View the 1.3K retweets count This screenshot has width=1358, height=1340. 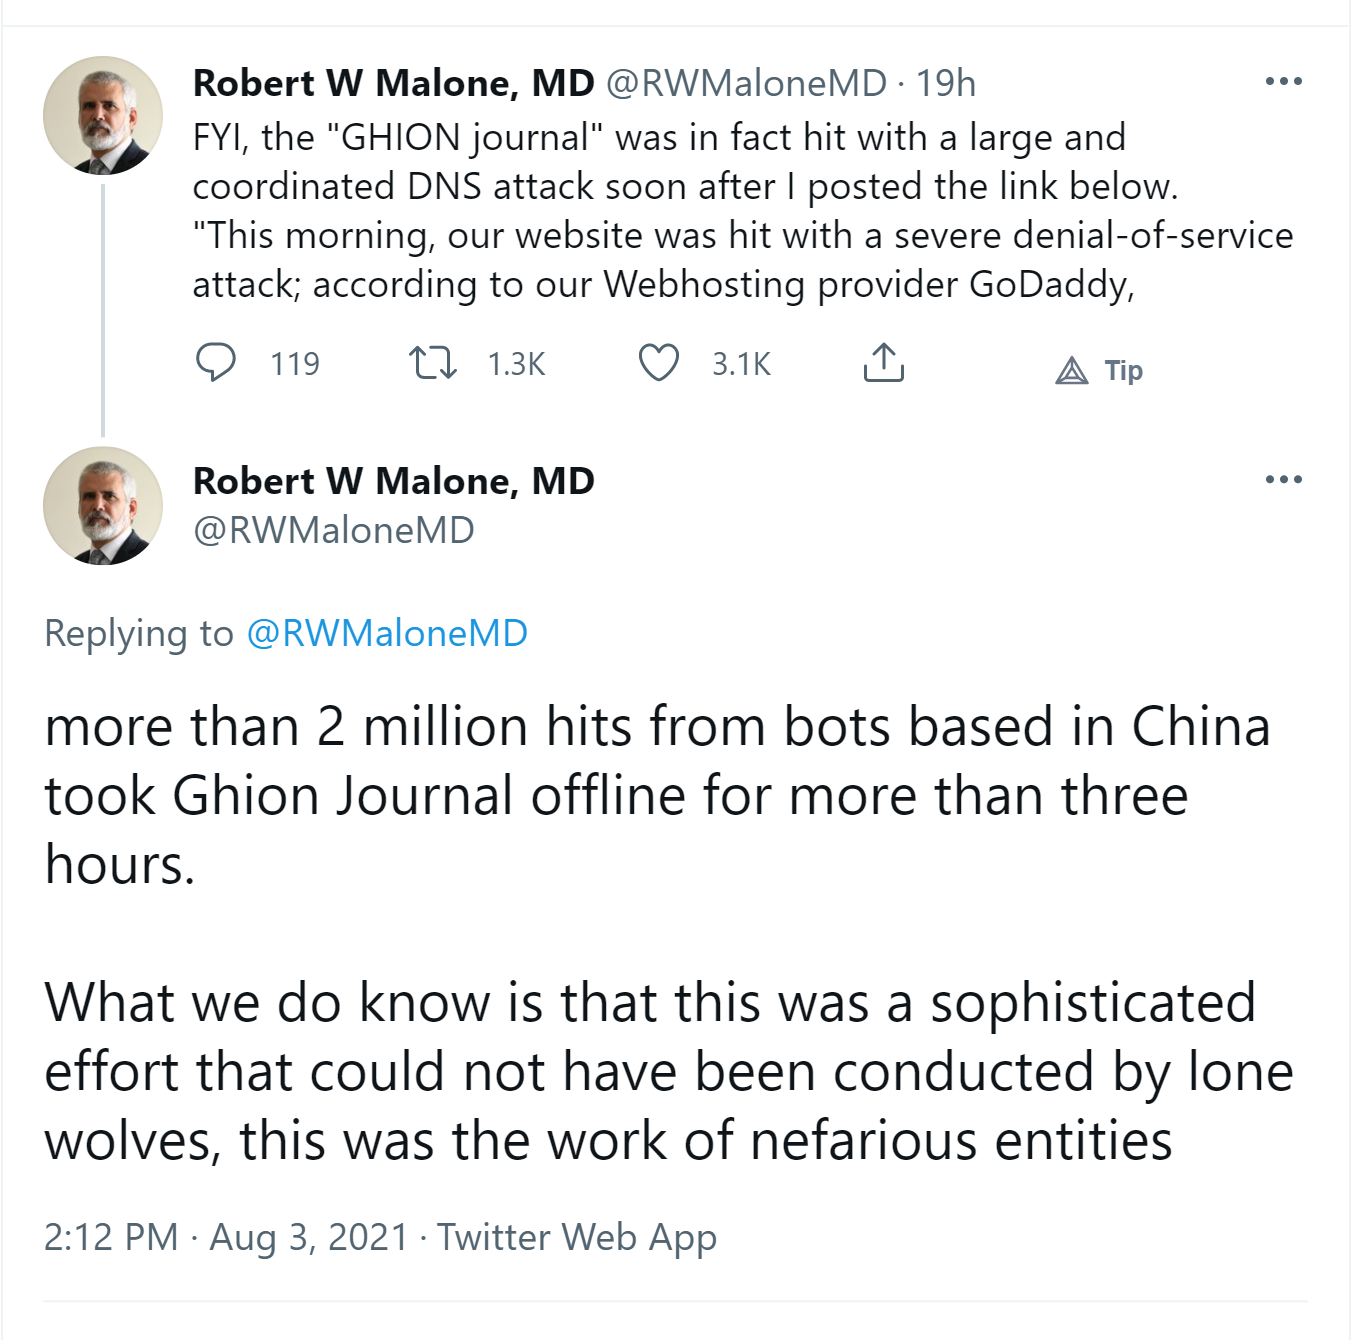(516, 364)
